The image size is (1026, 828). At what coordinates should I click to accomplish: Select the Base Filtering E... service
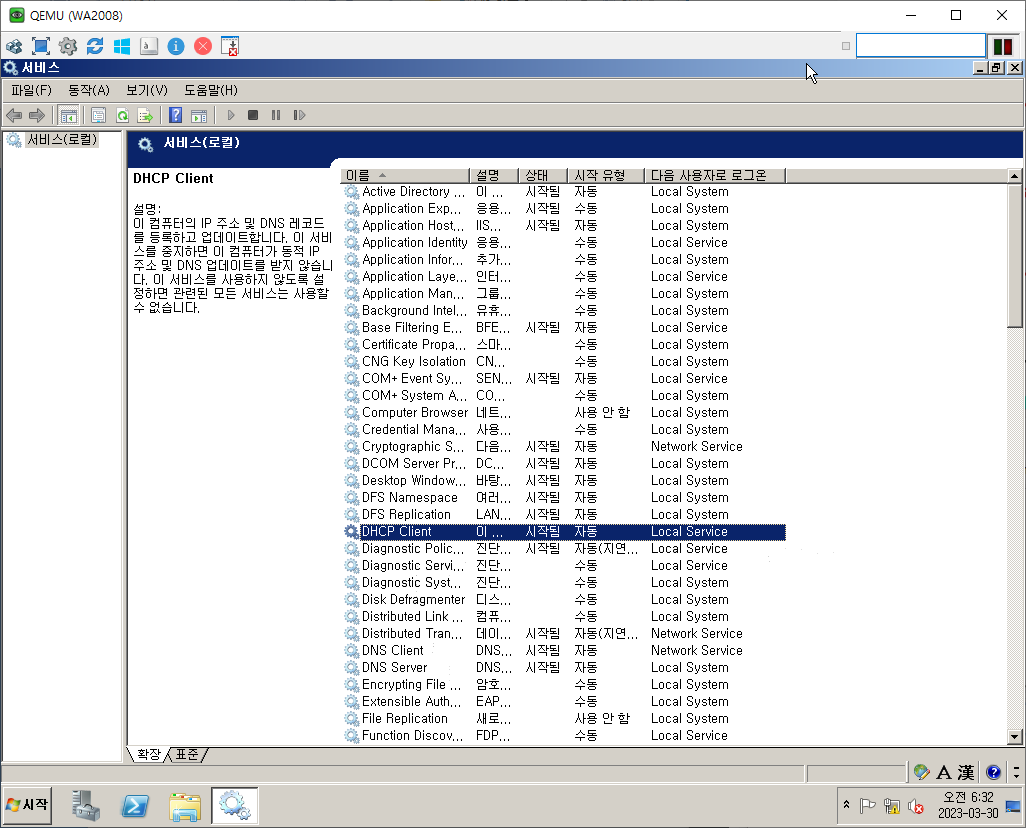563,328
